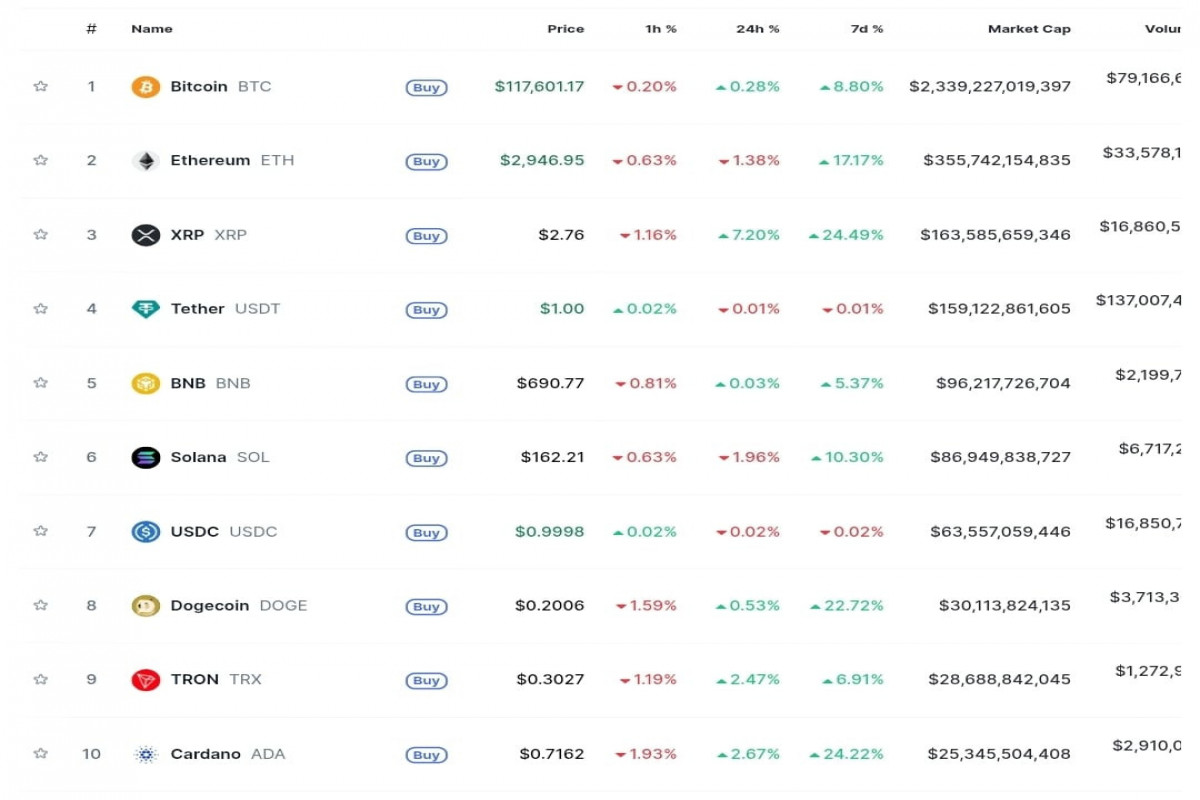Click the Buy button for TRON

click(x=426, y=680)
